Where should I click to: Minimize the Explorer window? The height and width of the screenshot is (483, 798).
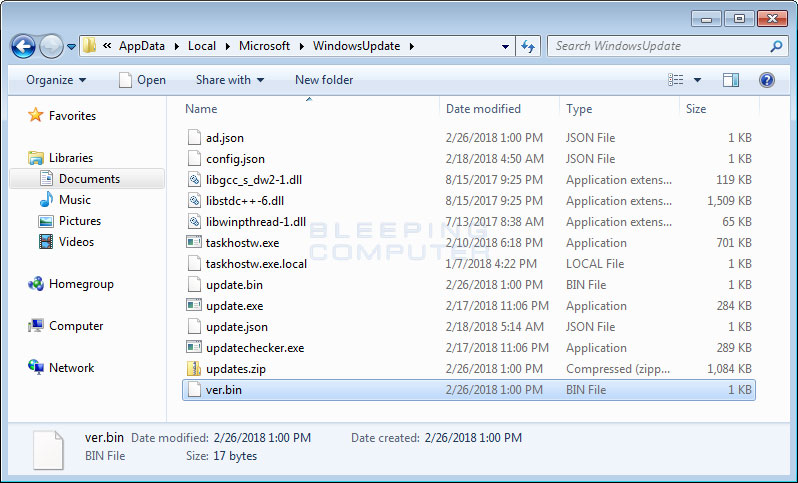706,19
